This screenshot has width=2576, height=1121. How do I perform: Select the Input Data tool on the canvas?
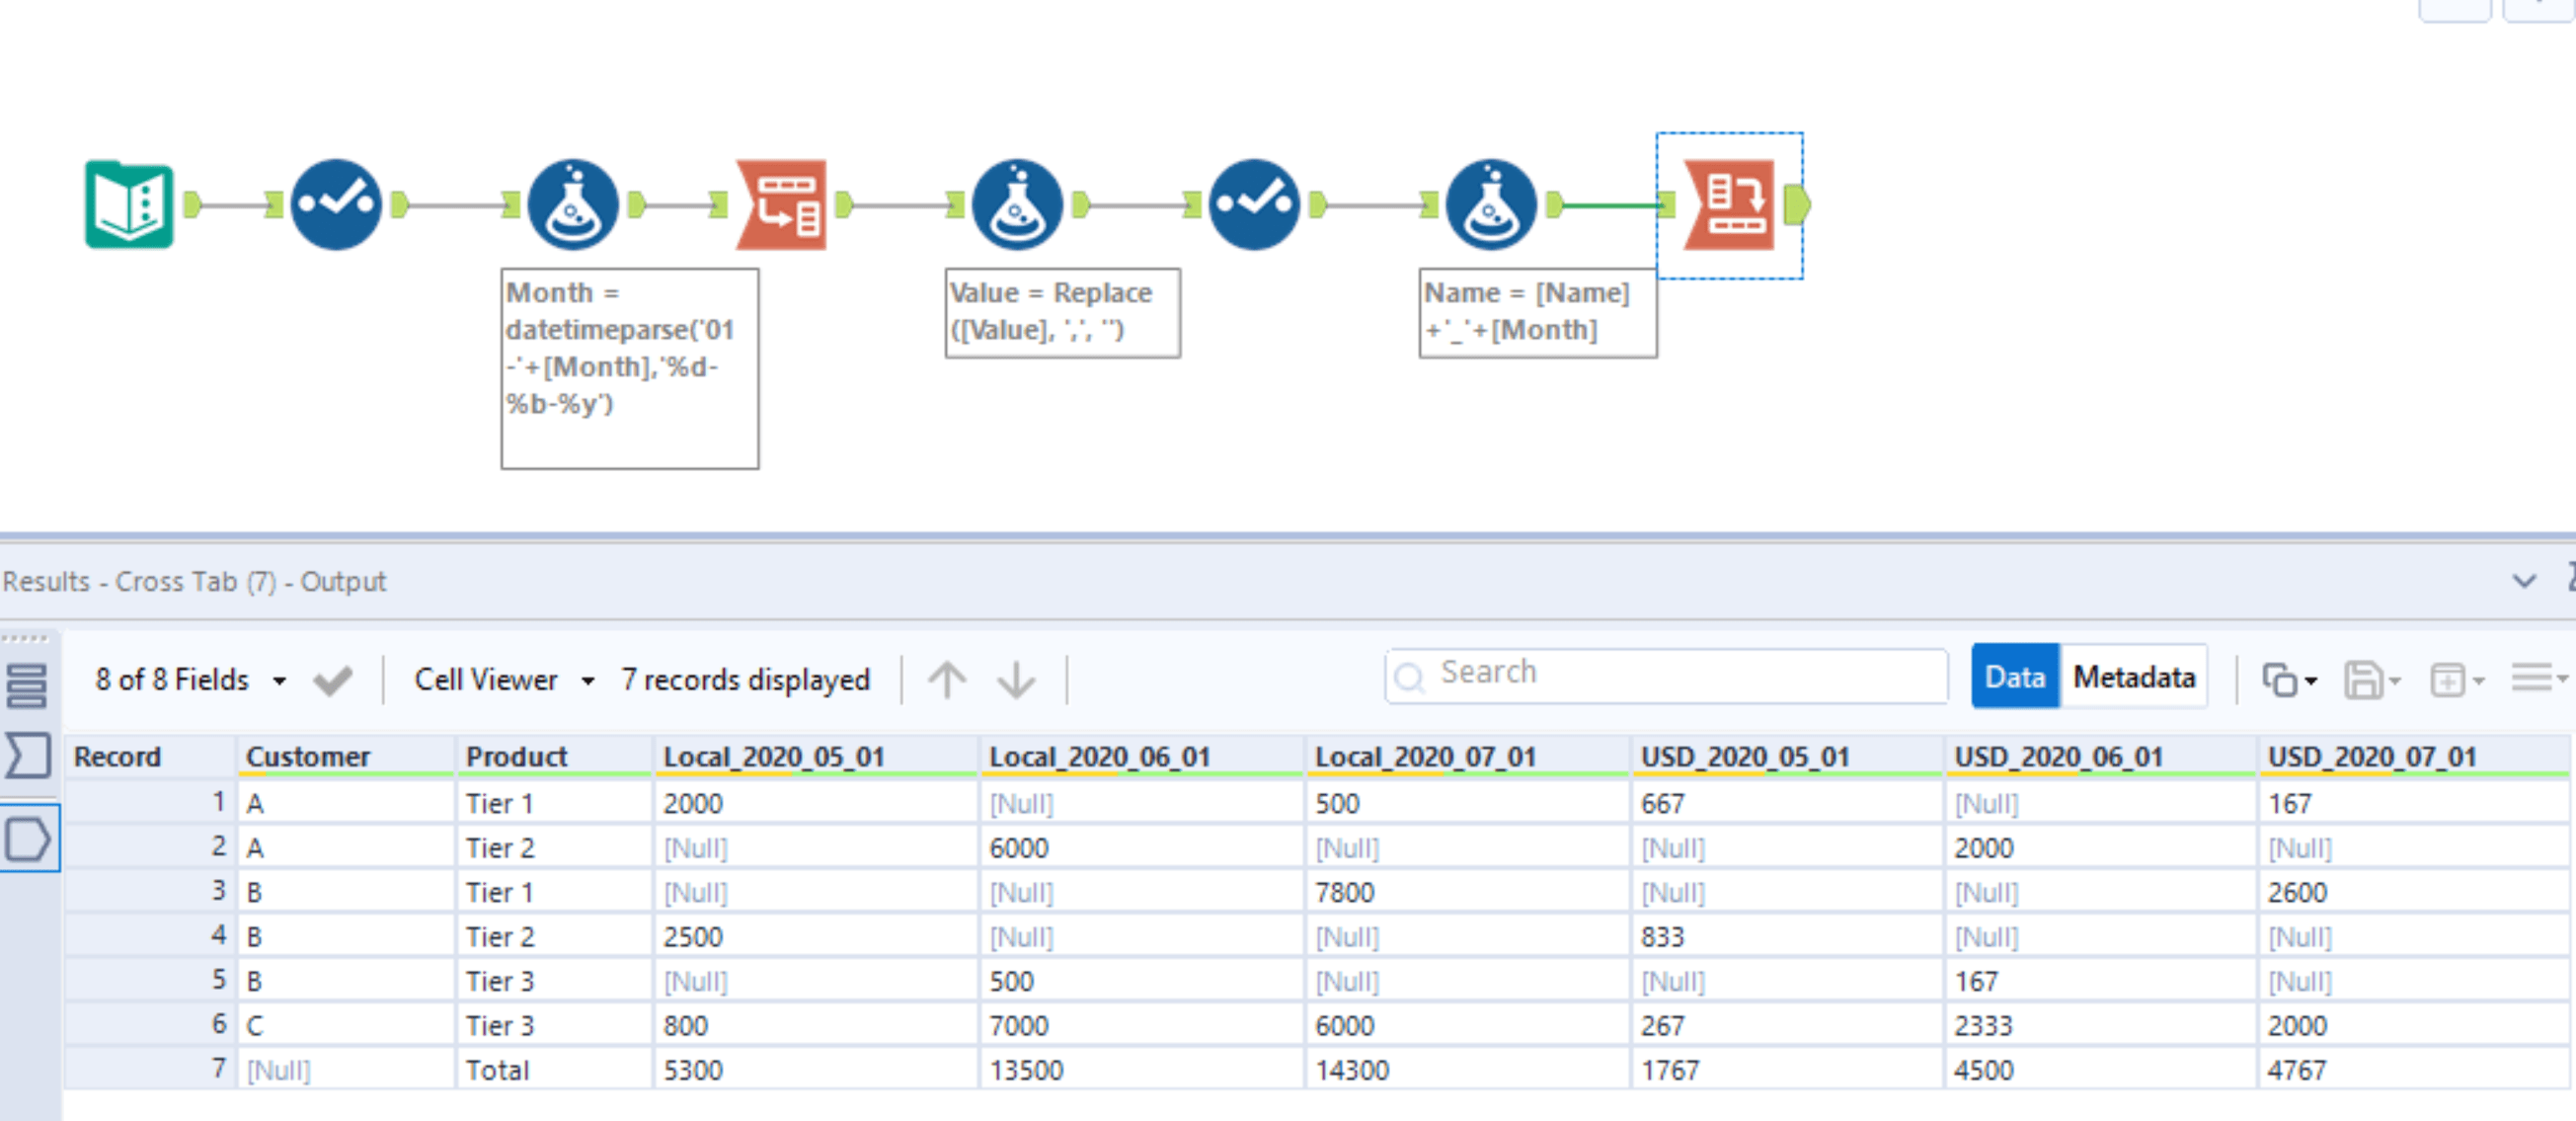128,205
